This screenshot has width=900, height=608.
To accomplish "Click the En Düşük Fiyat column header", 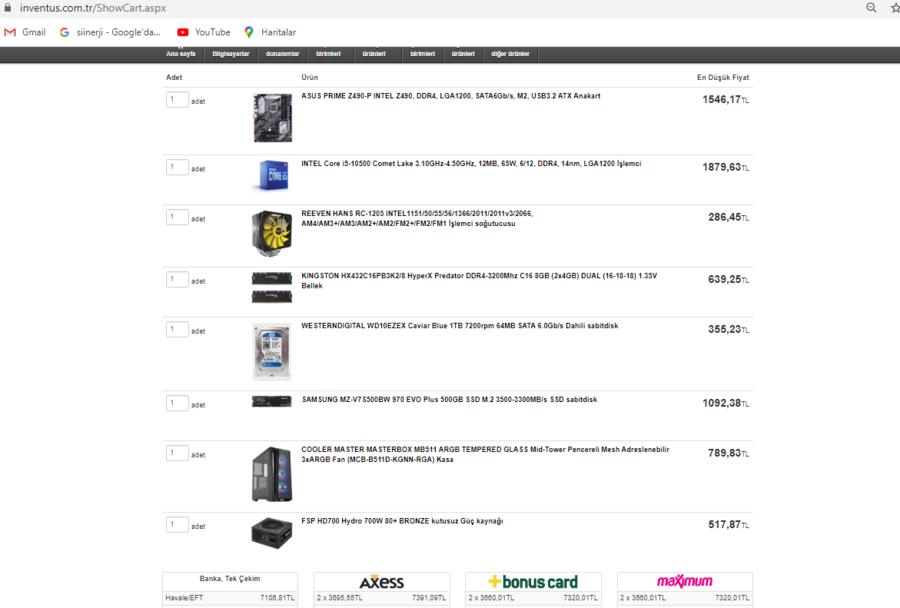I will click(x=723, y=78).
